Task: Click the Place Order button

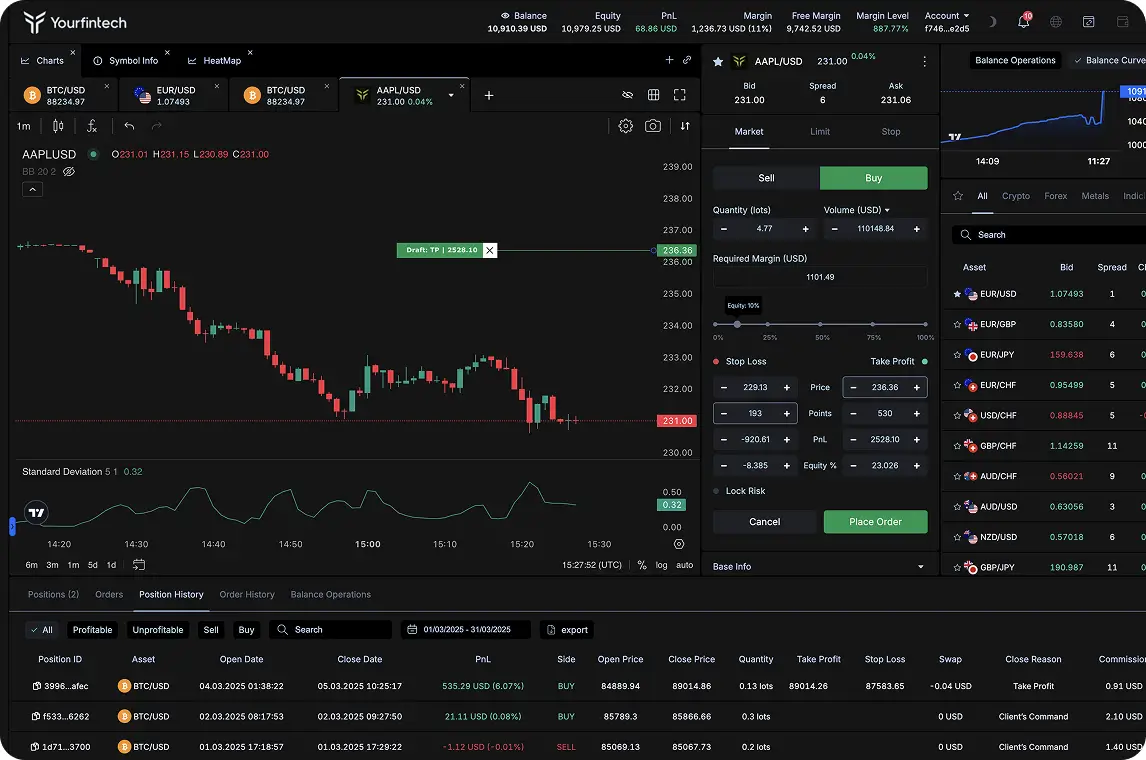Action: (876, 522)
